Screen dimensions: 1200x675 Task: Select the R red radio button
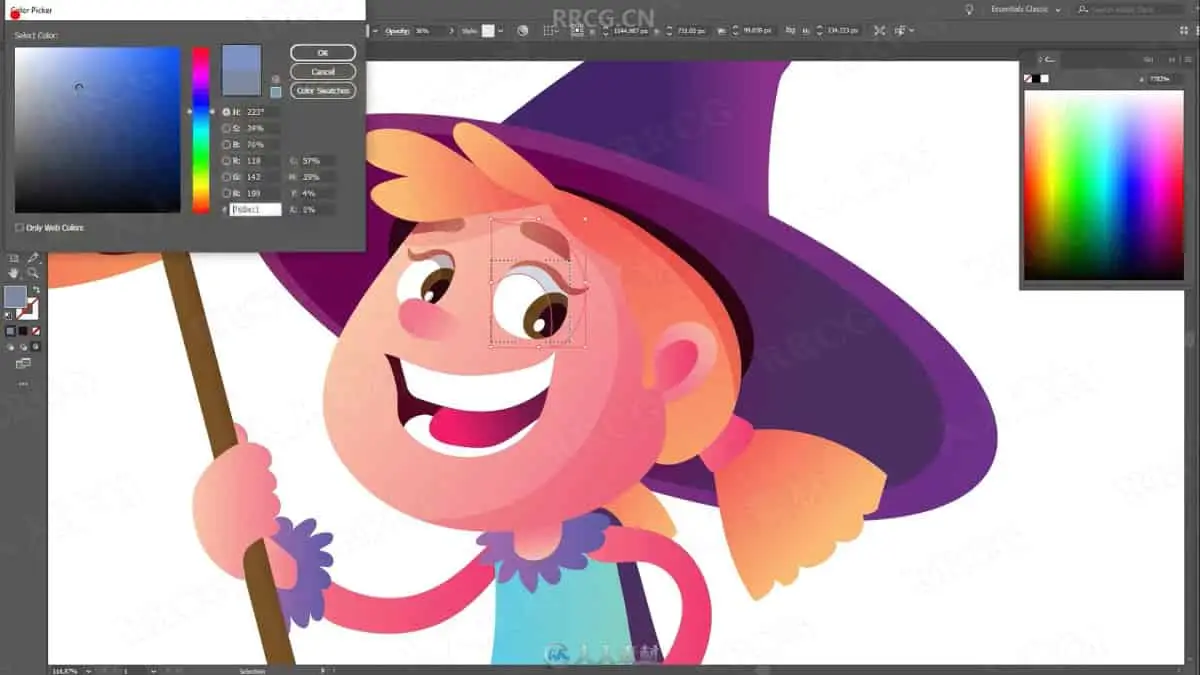pos(227,160)
